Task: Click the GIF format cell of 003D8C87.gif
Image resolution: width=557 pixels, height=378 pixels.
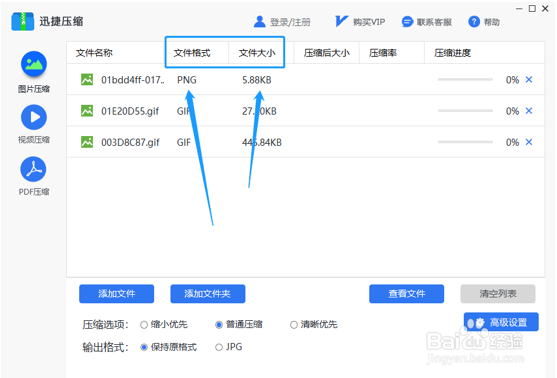Action: tap(184, 142)
